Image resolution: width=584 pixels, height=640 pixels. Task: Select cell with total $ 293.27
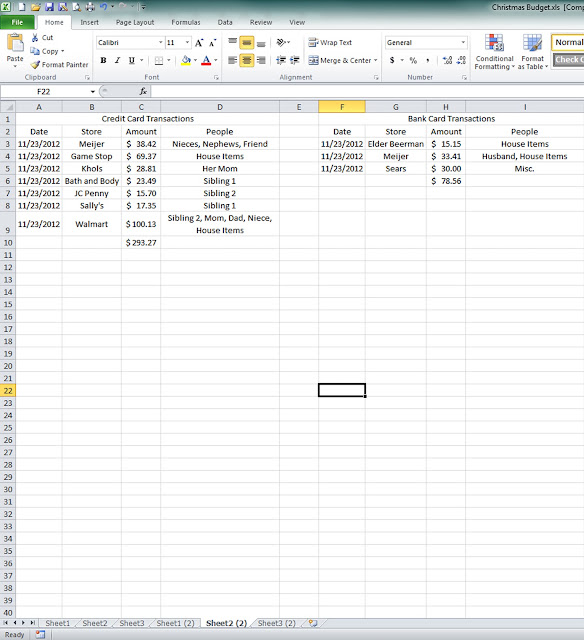click(x=141, y=242)
